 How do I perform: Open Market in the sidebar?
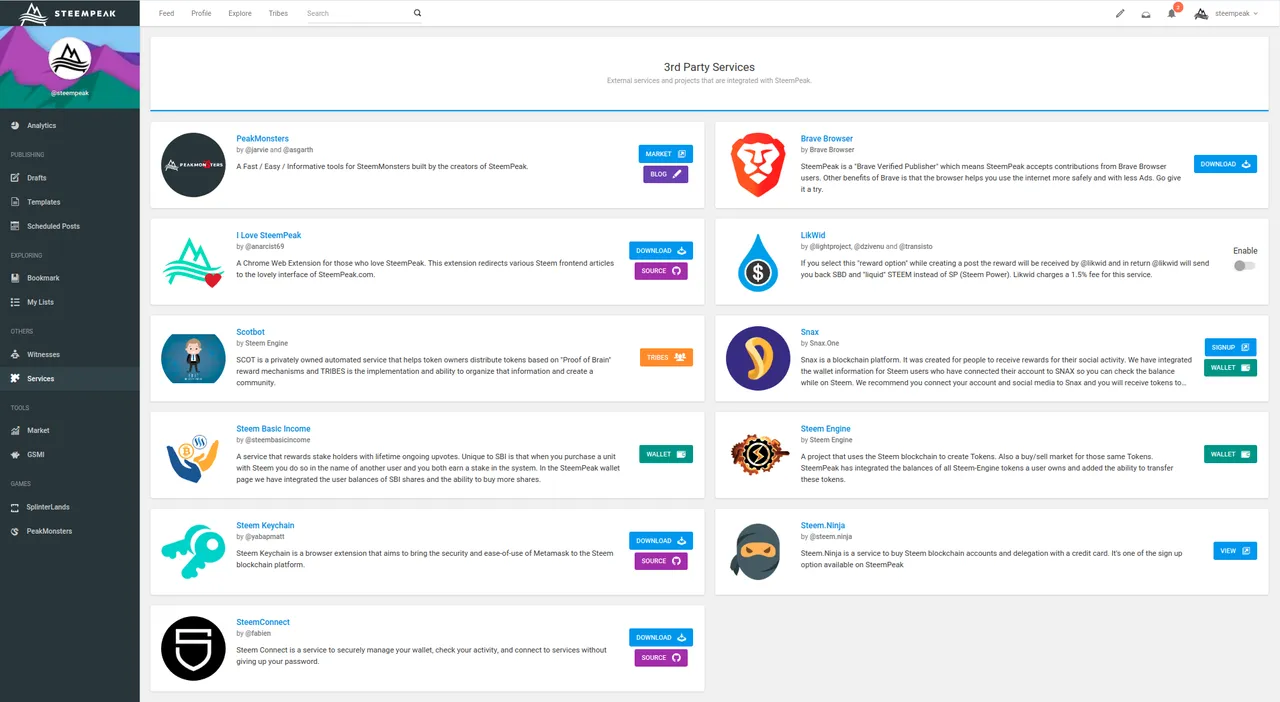tap(70, 431)
